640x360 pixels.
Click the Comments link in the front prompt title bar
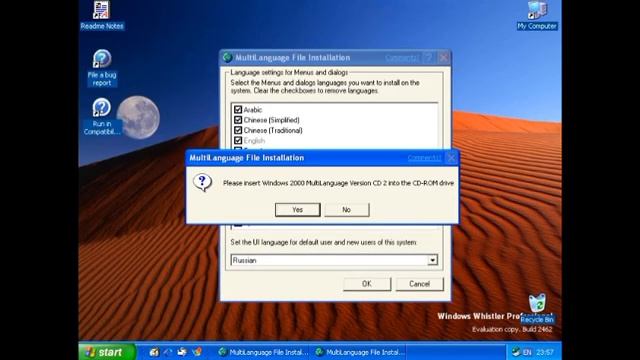pos(424,158)
